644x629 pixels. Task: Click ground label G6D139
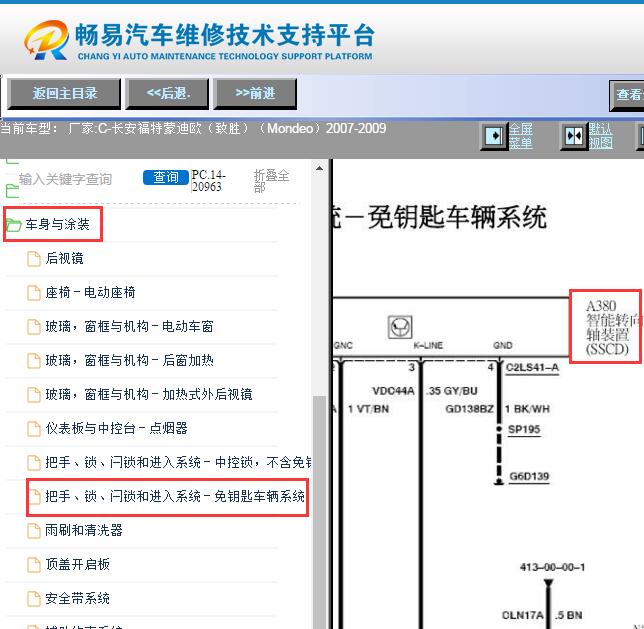click(x=529, y=477)
